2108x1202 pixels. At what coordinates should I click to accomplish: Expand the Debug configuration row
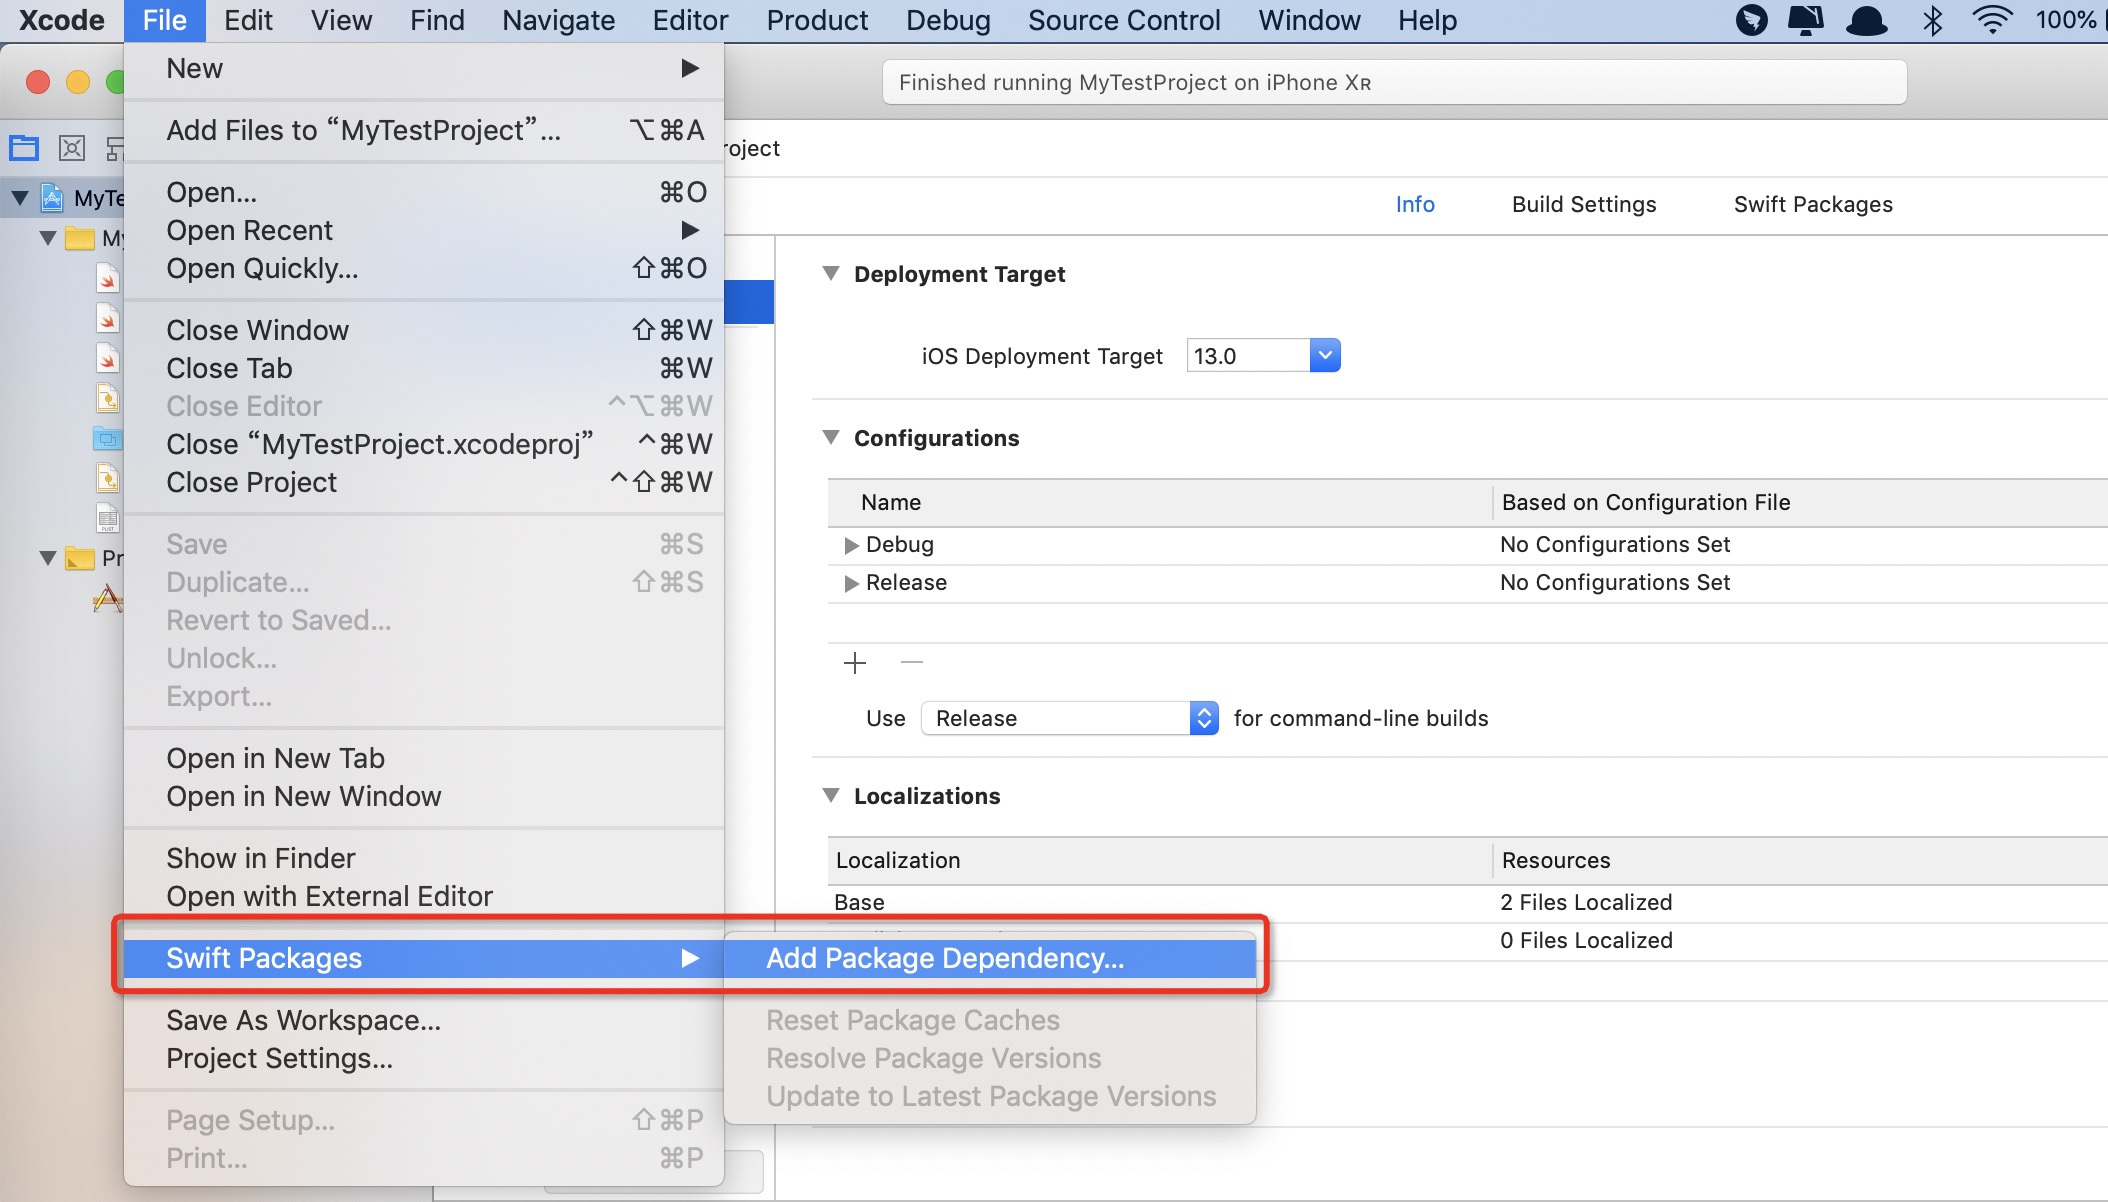(851, 545)
